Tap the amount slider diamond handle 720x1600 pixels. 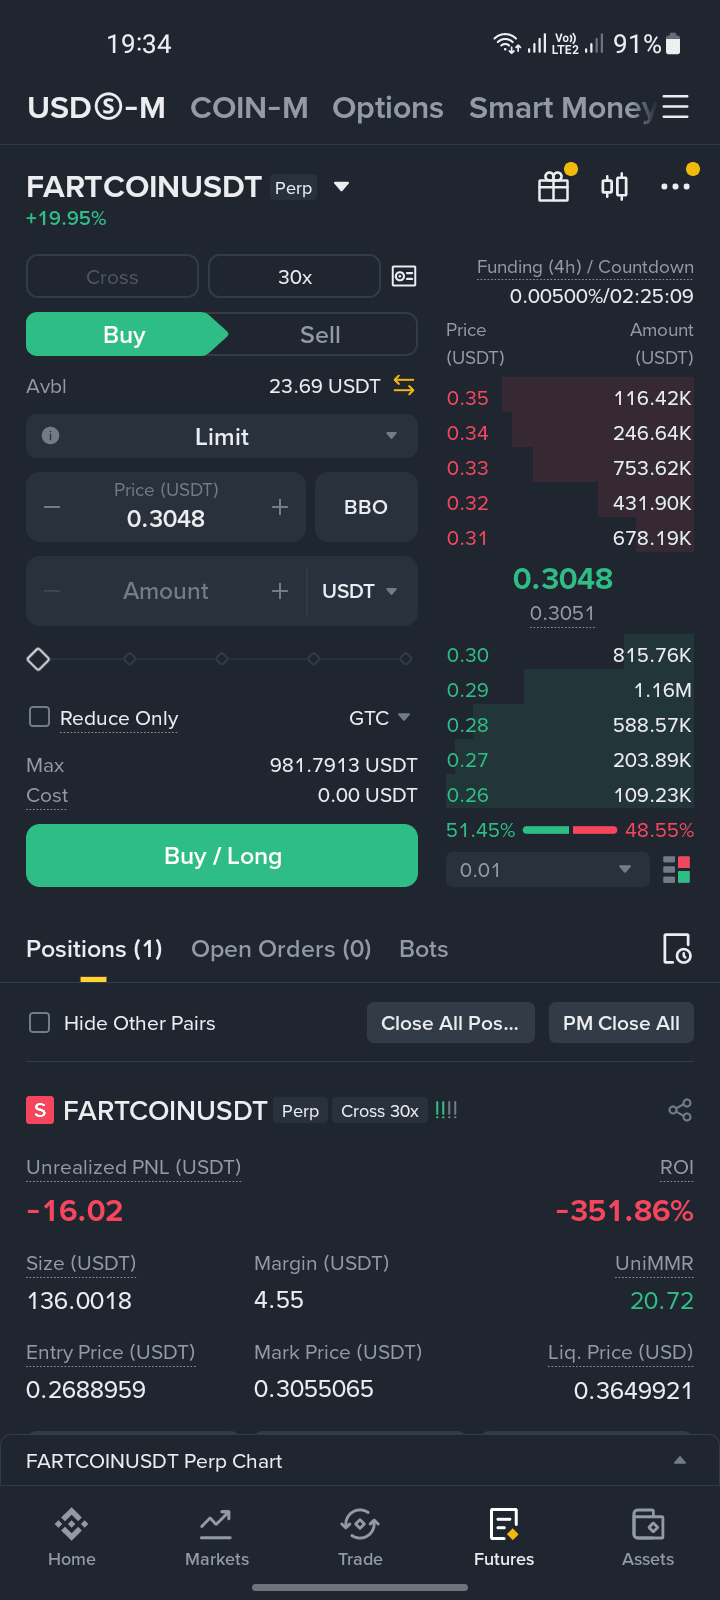click(38, 659)
